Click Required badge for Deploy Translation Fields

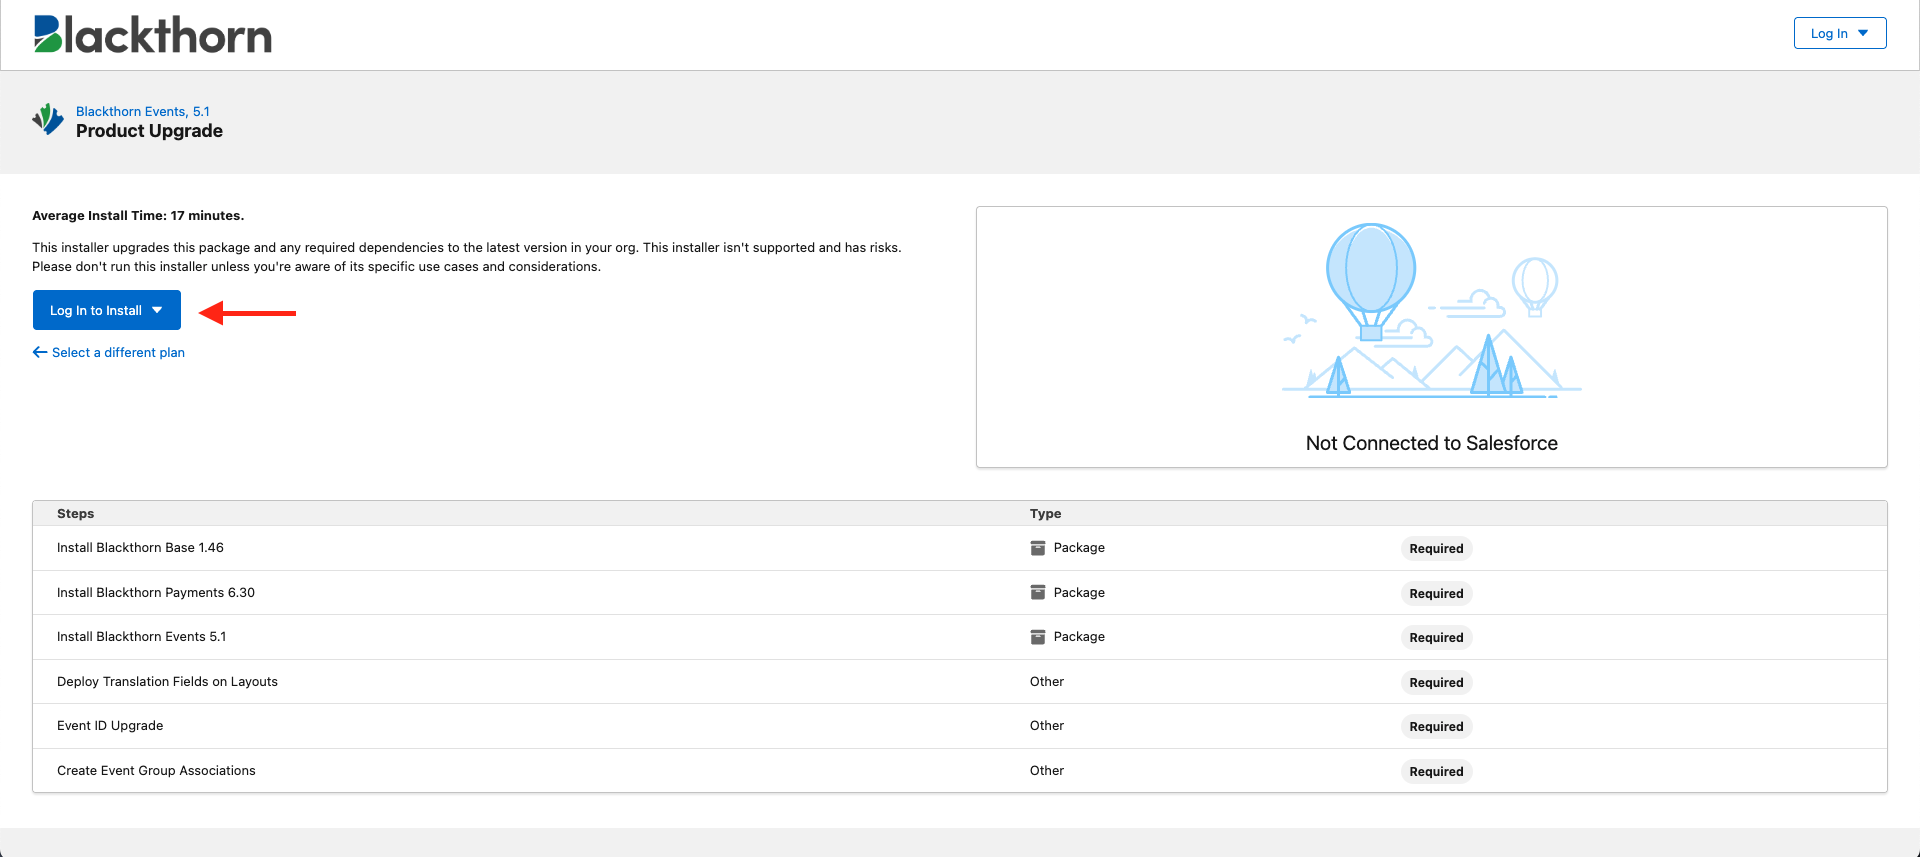coord(1436,682)
